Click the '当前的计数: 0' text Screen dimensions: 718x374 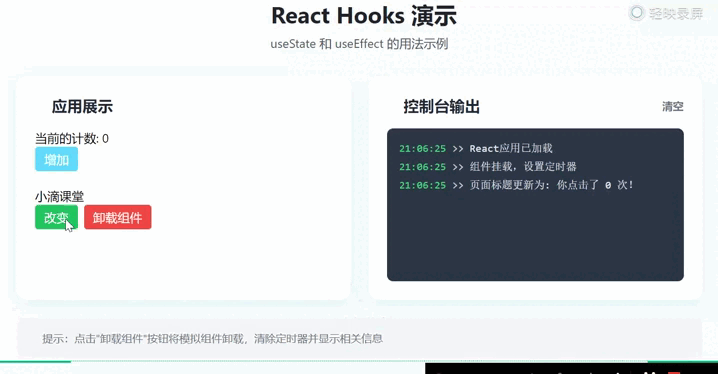(x=72, y=138)
